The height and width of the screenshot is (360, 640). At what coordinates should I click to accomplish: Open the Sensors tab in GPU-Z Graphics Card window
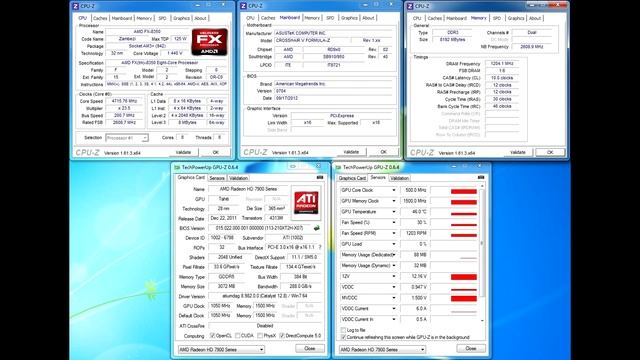coord(217,178)
